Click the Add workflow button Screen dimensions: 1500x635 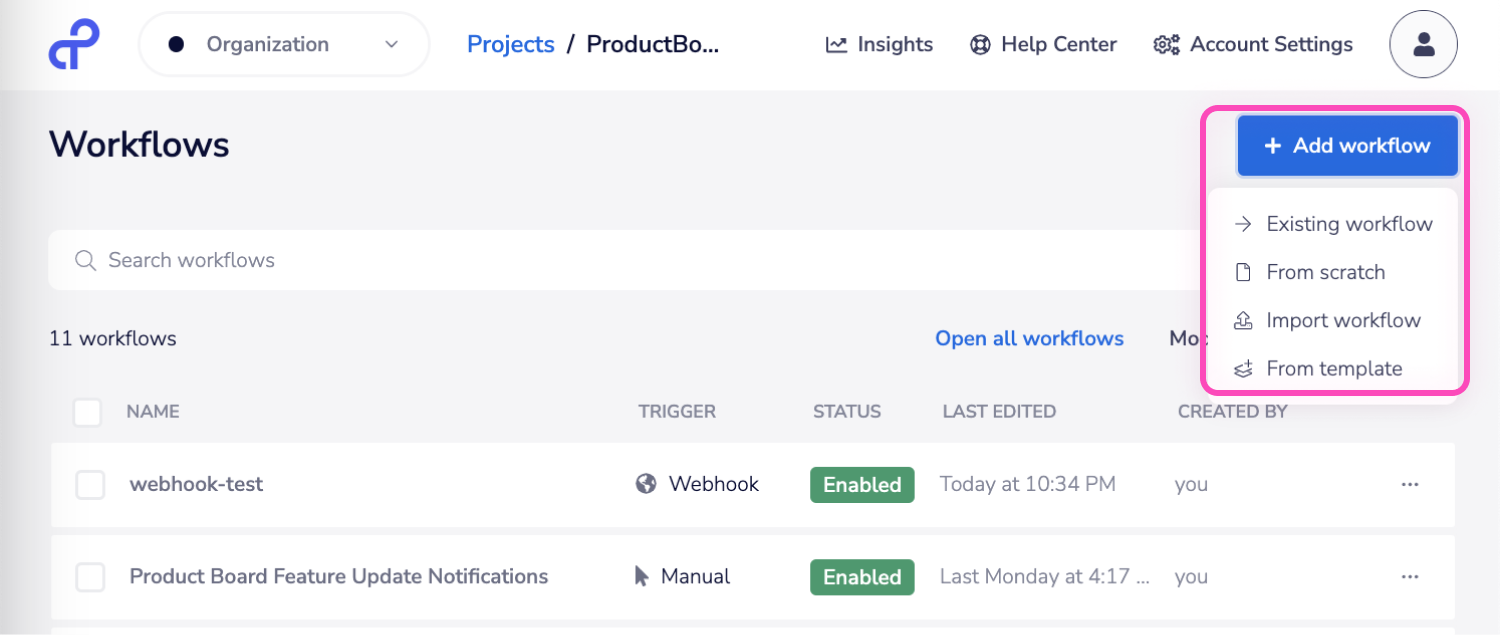[1347, 145]
